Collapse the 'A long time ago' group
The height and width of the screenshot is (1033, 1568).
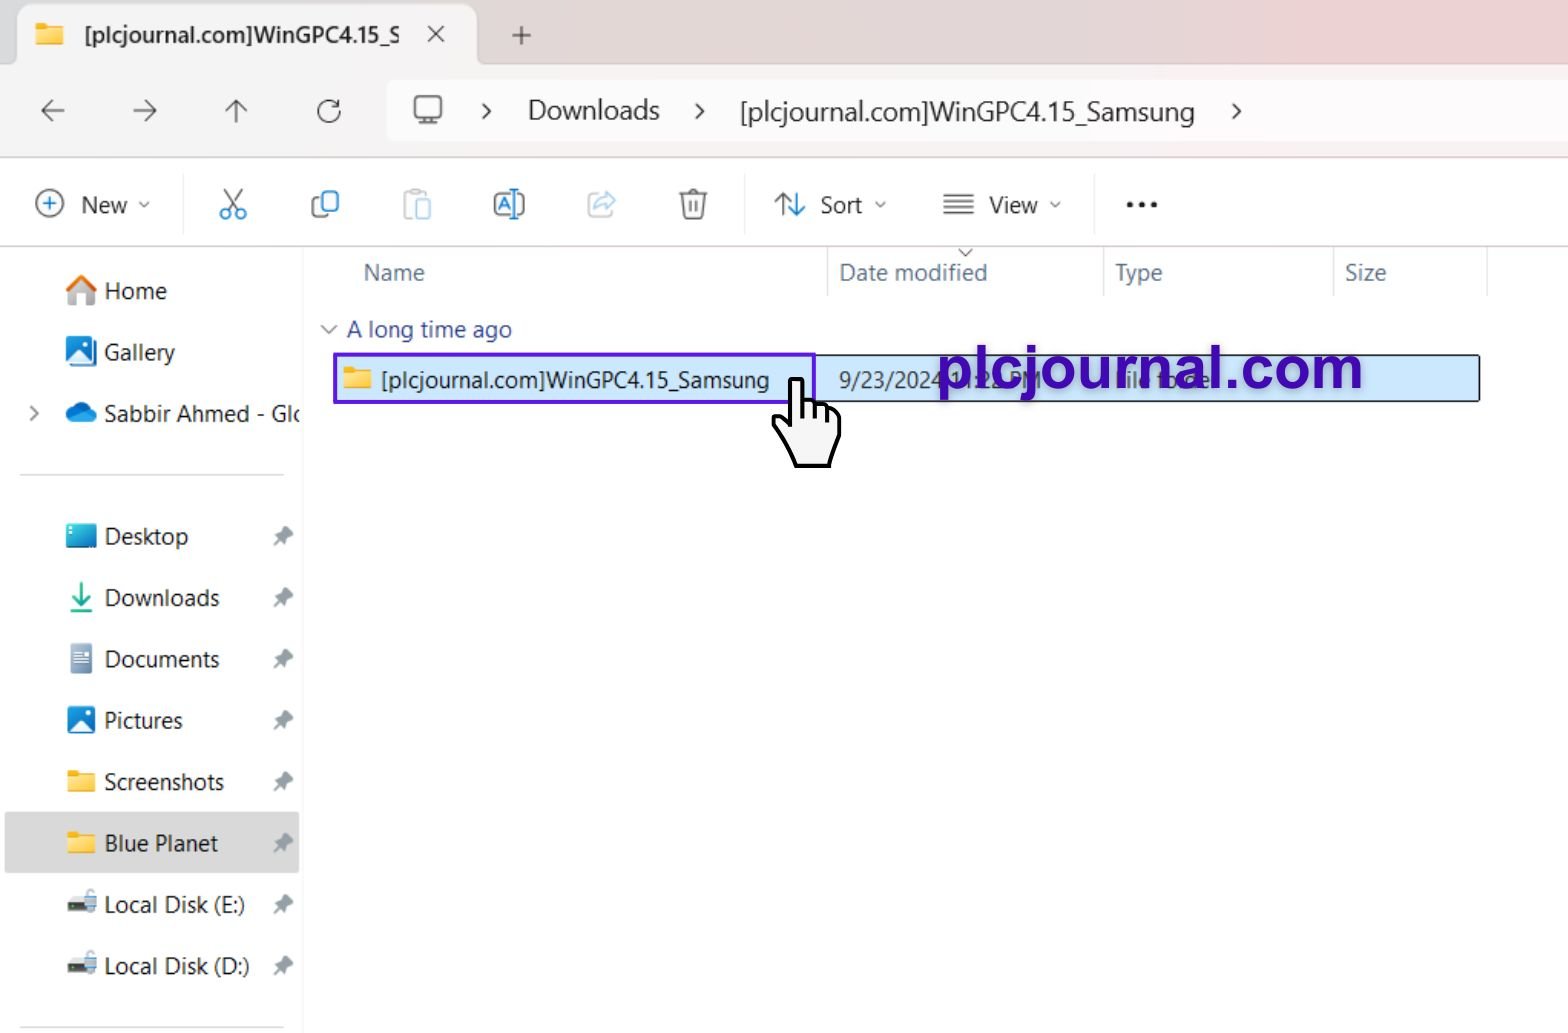328,329
